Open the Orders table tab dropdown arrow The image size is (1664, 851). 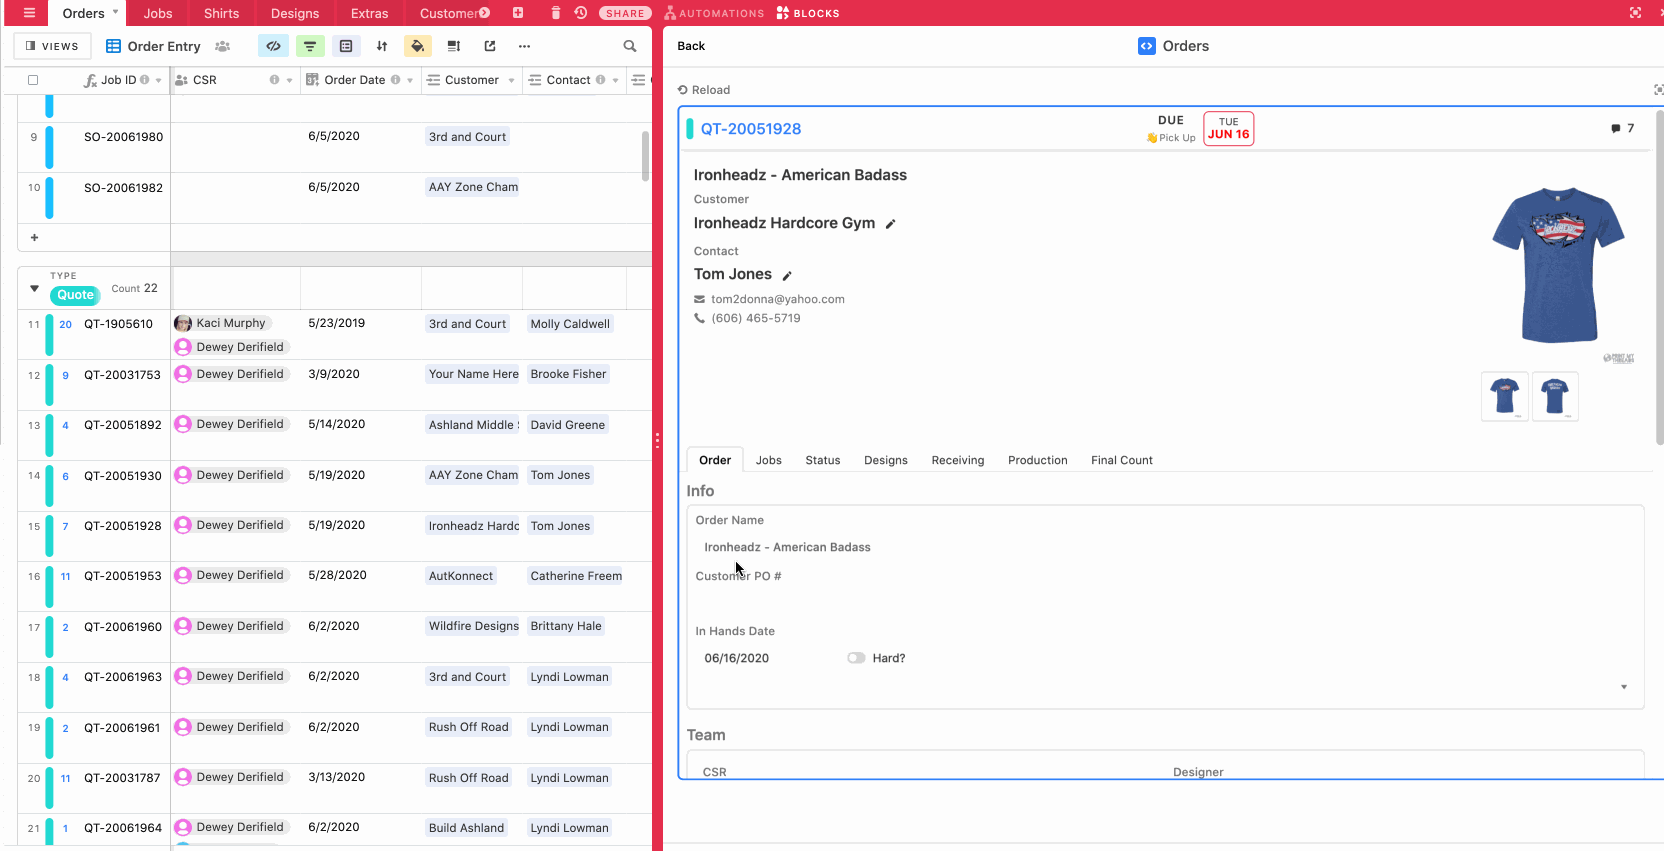(115, 12)
